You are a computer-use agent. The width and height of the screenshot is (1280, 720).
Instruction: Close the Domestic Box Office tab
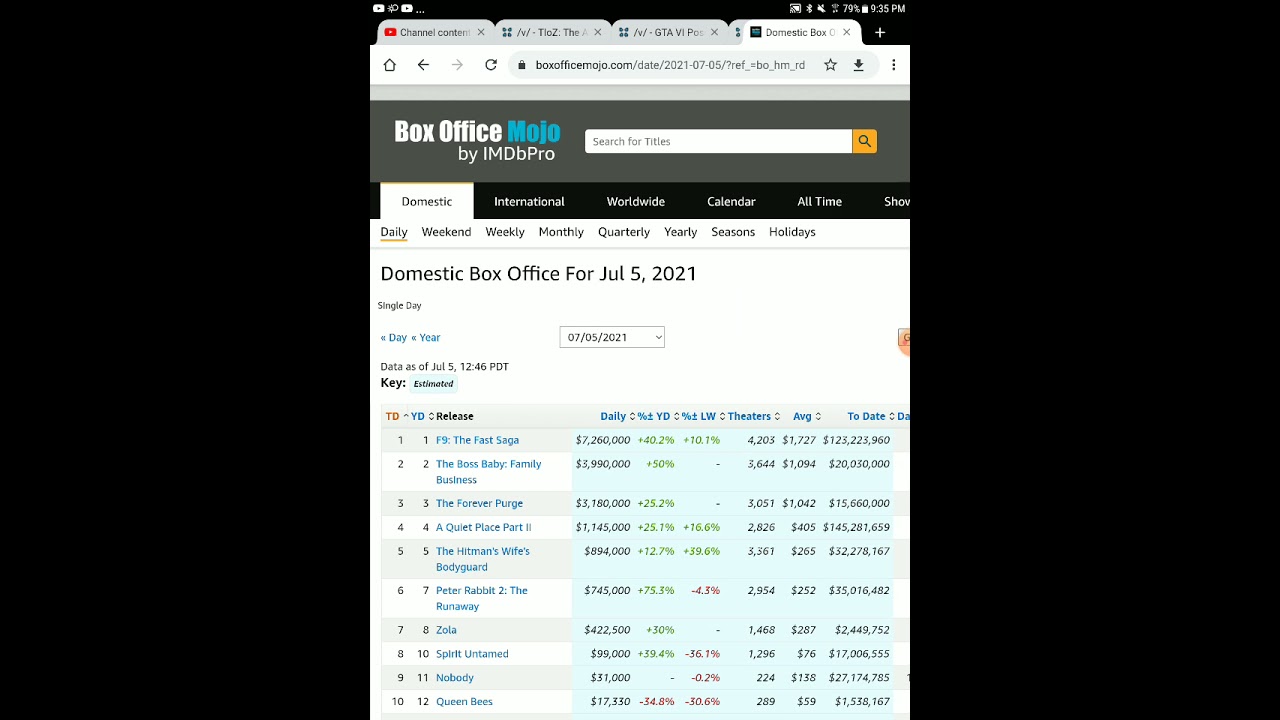coord(847,32)
